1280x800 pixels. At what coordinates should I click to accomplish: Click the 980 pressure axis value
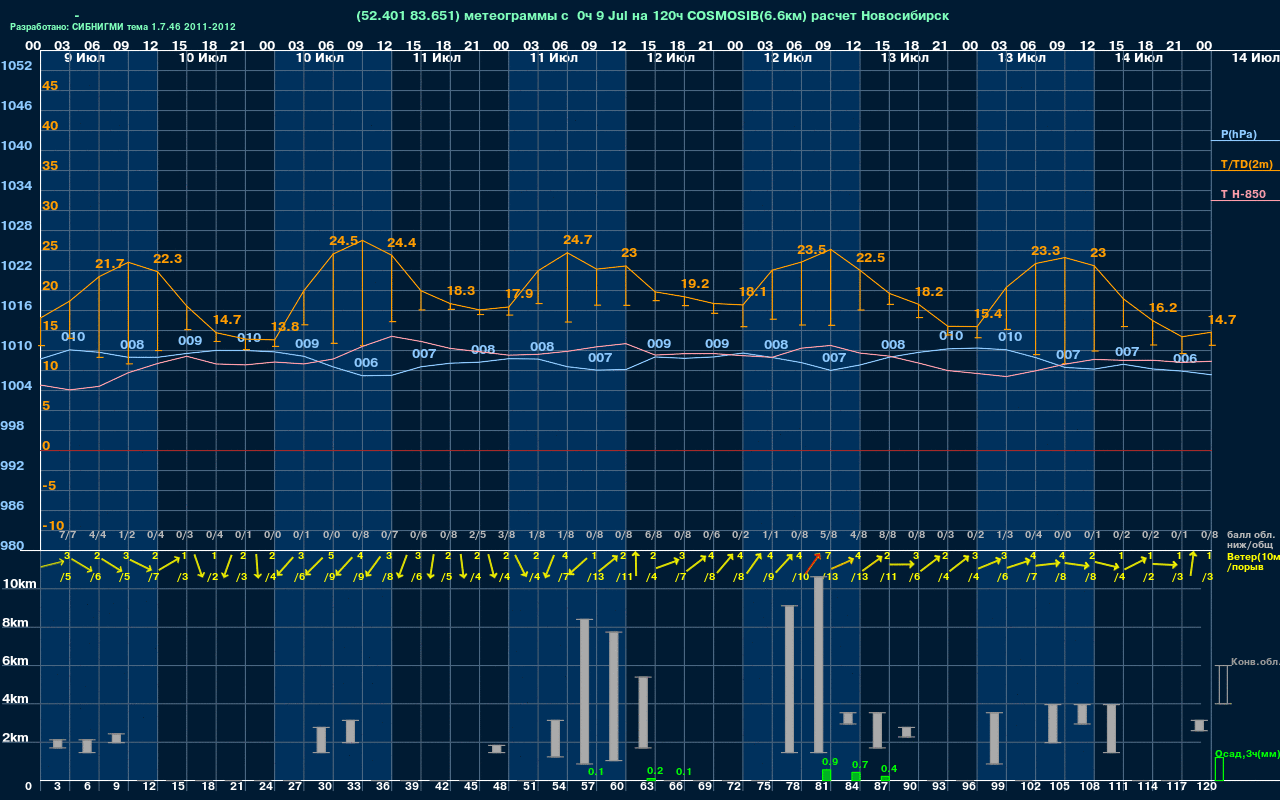(x=13, y=546)
